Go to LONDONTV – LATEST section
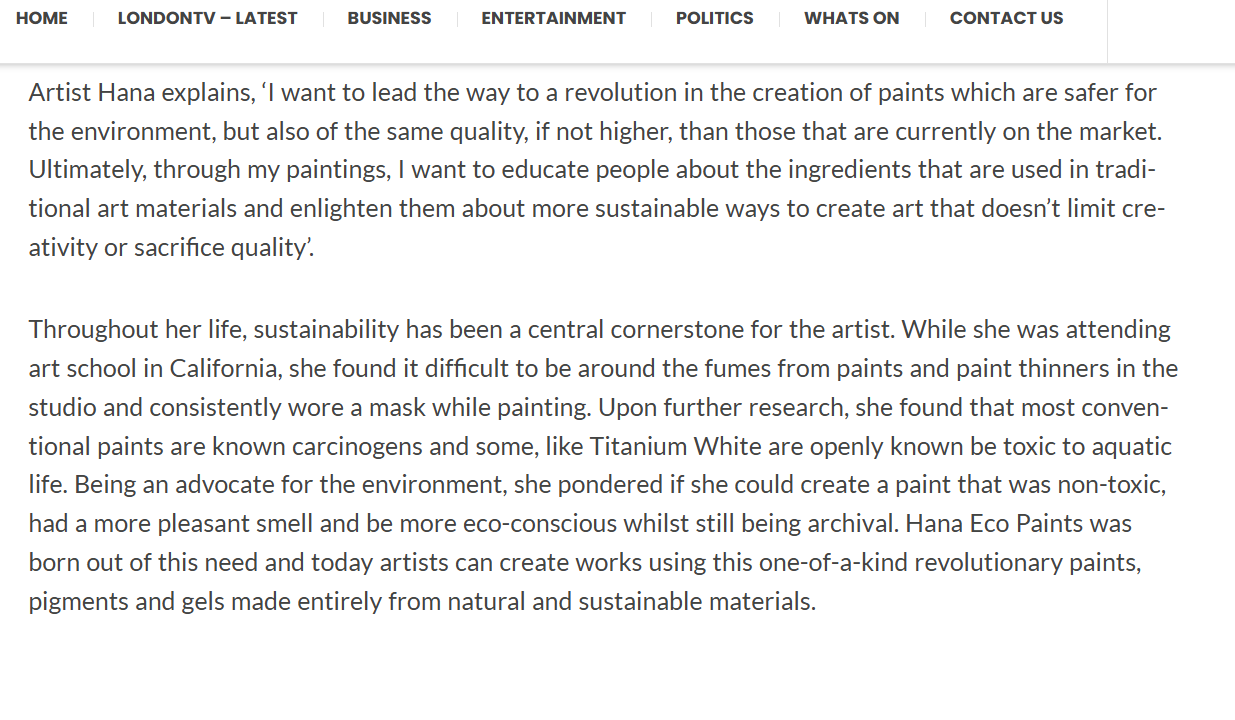Screen dimensions: 1235x720 click(x=207, y=18)
